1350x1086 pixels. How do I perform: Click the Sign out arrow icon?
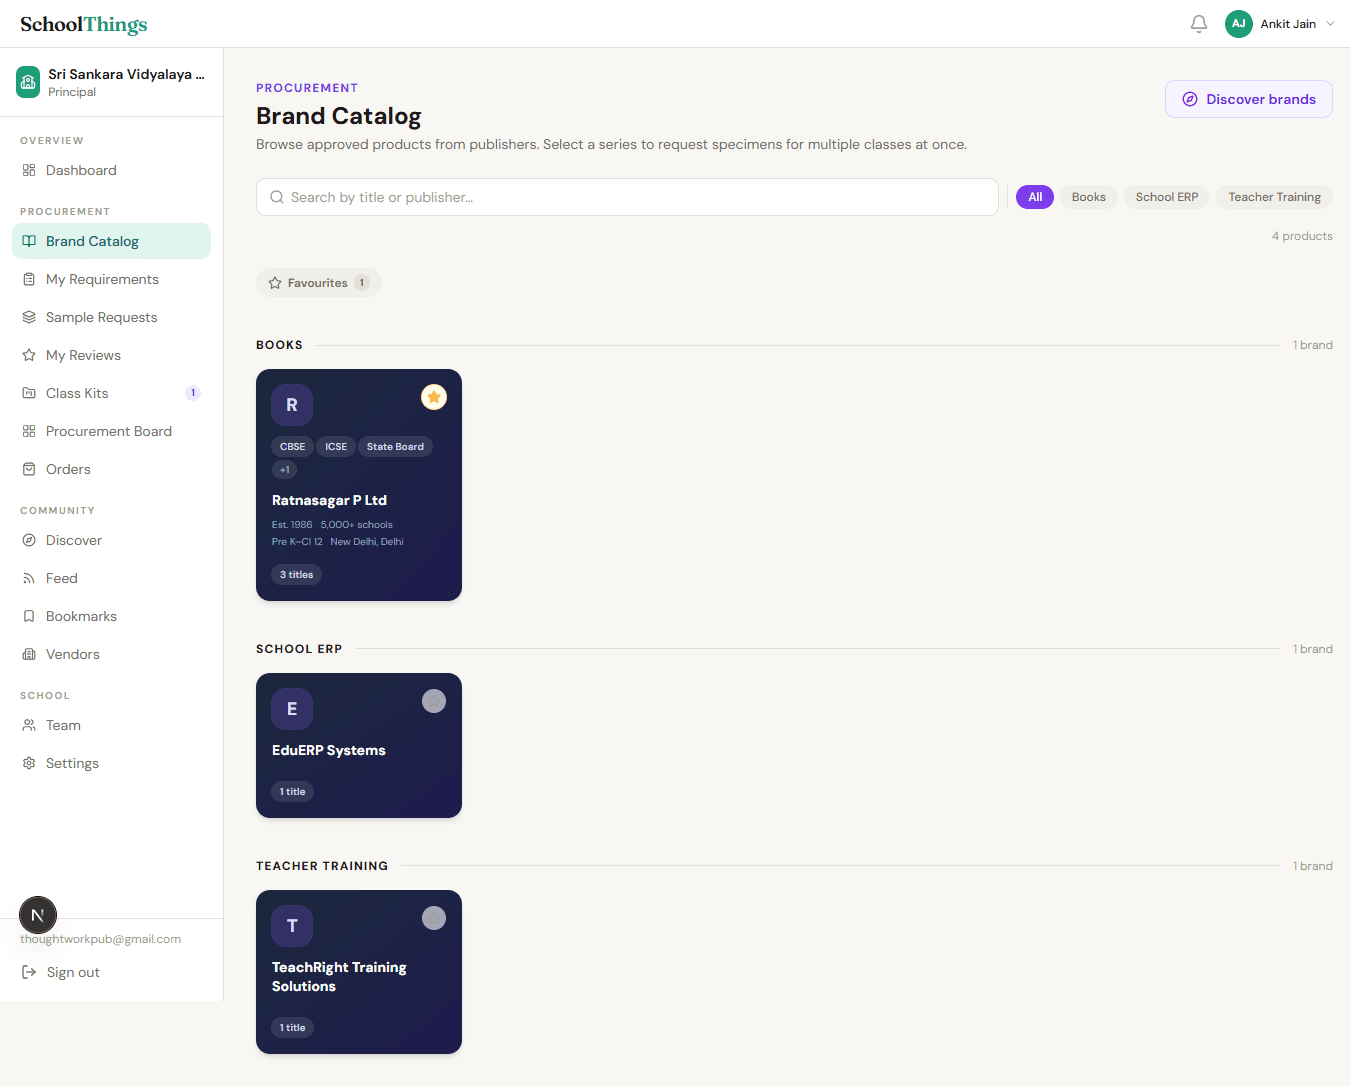[29, 972]
